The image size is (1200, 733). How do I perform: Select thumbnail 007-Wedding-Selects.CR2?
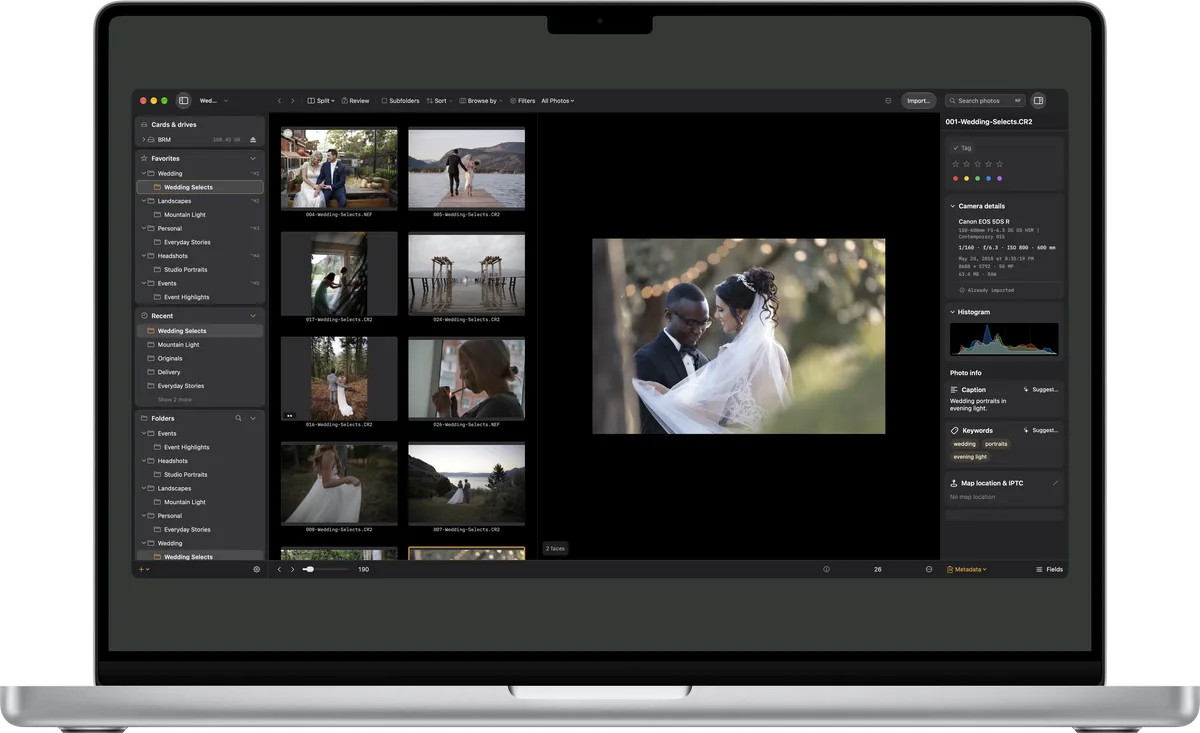467,484
